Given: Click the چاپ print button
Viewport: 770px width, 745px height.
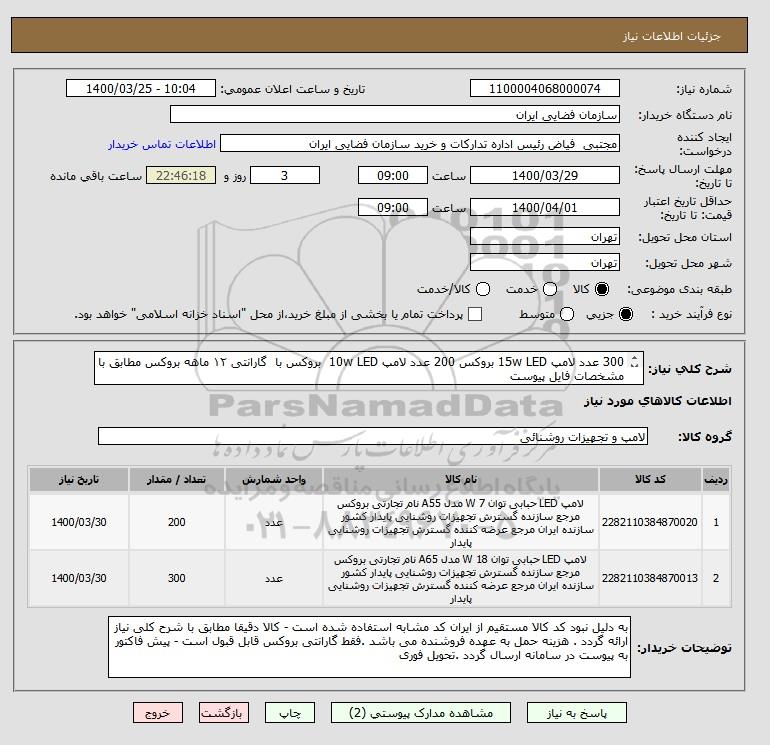Looking at the screenshot, I should click(290, 713).
